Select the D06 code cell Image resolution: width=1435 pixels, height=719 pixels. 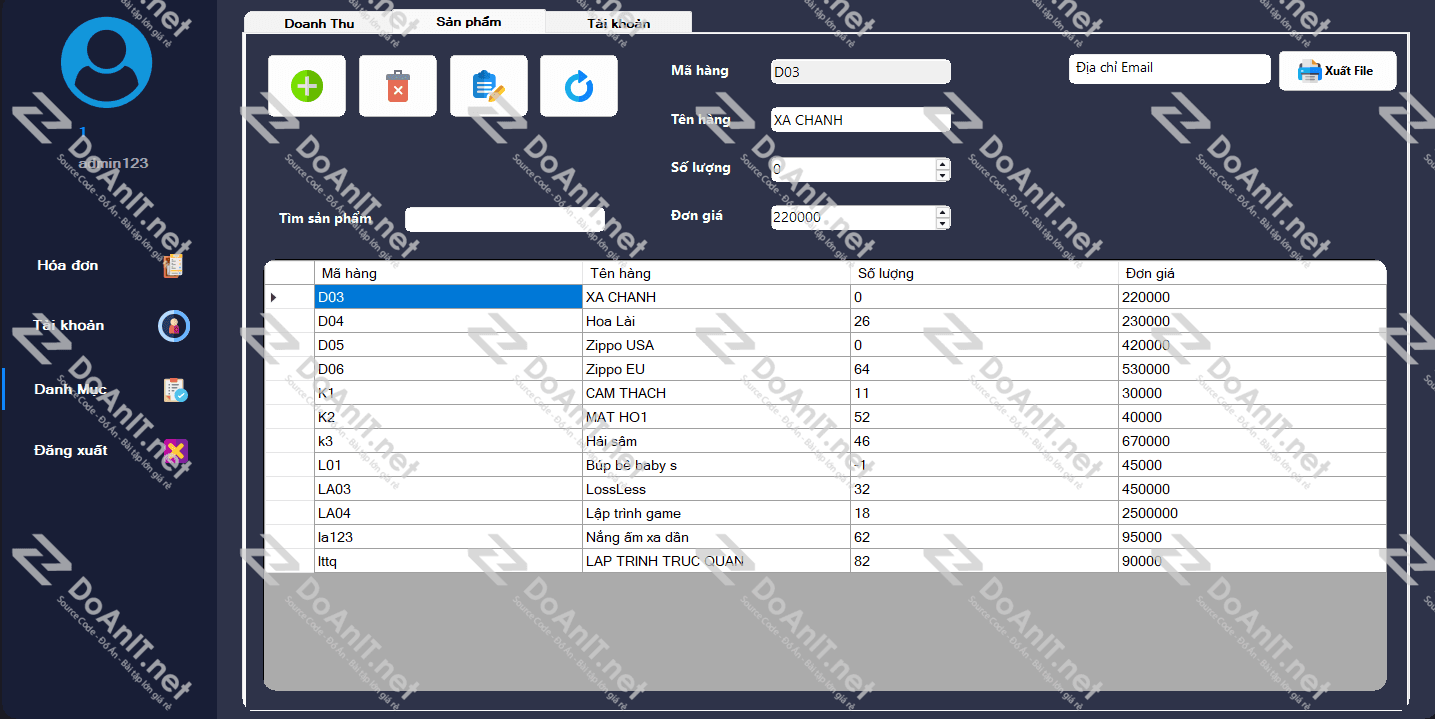click(x=448, y=369)
